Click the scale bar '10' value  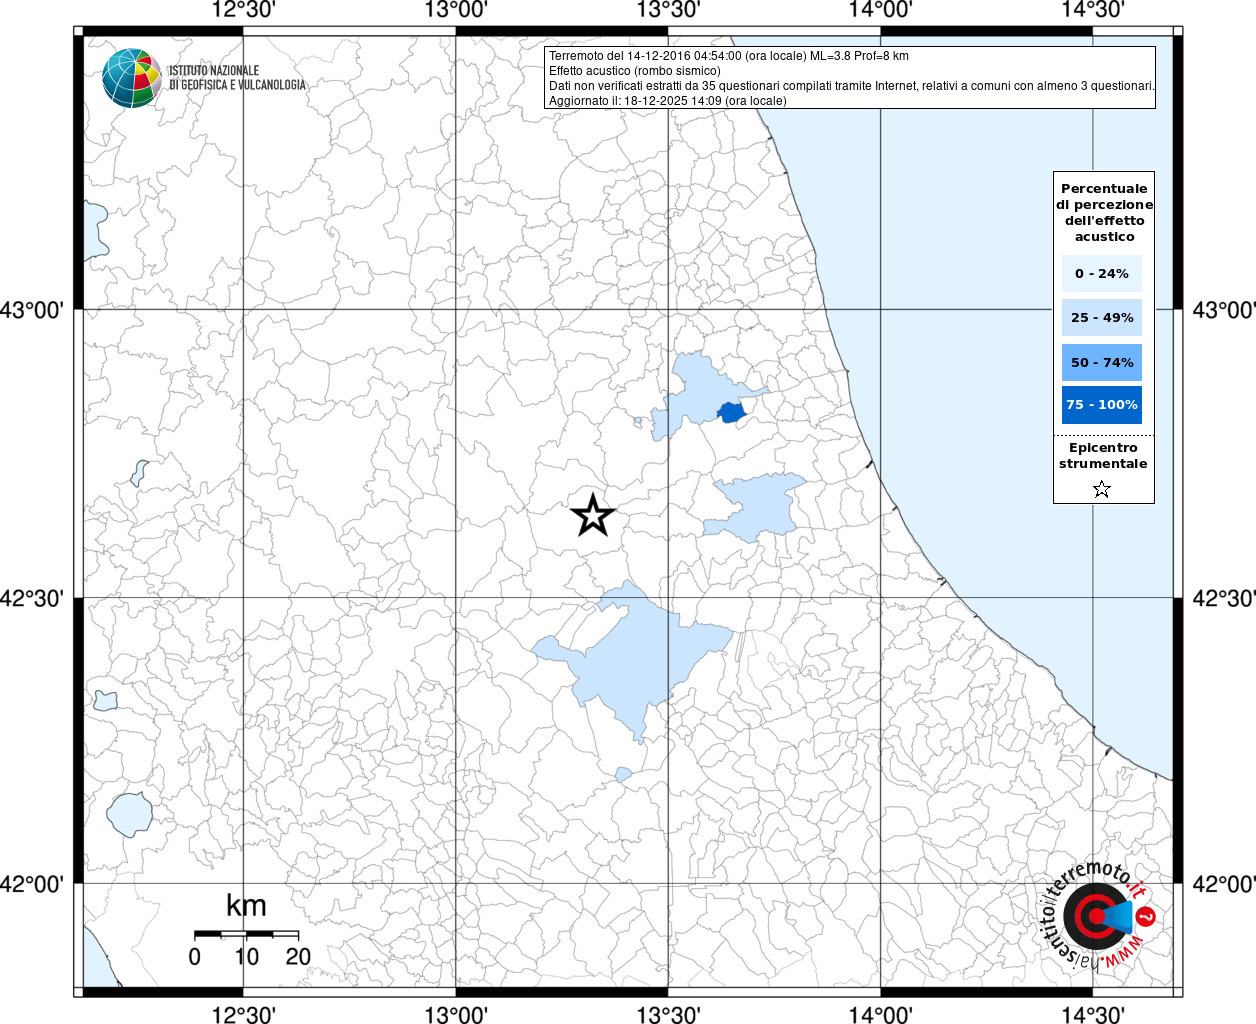(x=246, y=957)
